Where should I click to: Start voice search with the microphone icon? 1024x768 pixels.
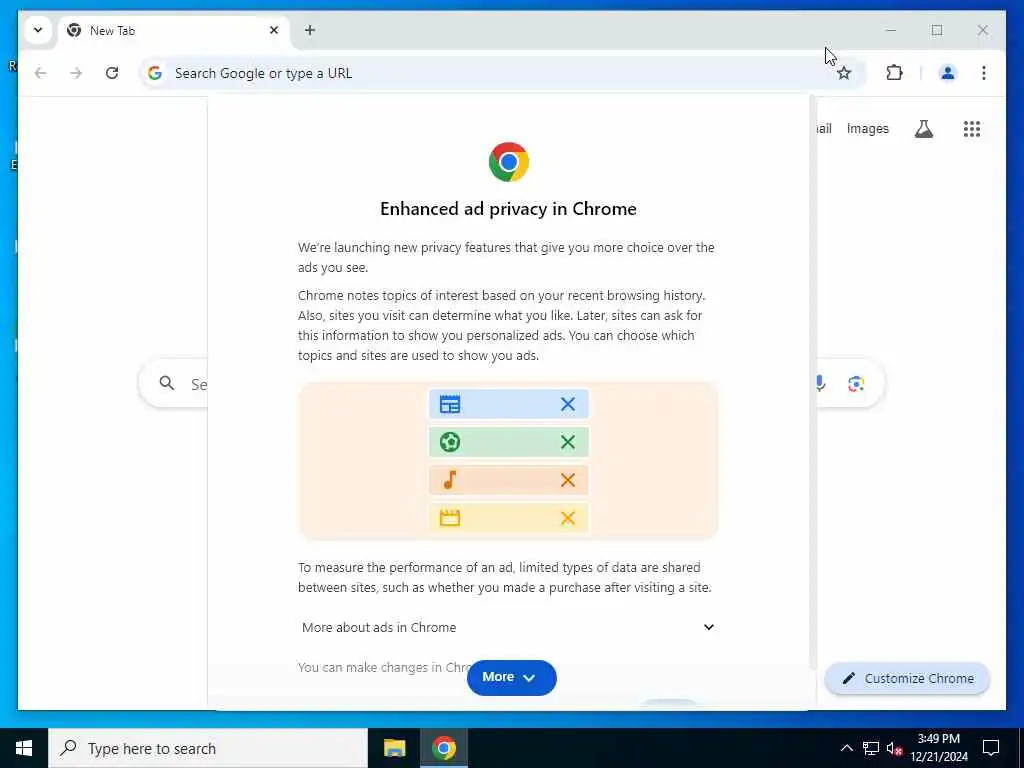820,384
